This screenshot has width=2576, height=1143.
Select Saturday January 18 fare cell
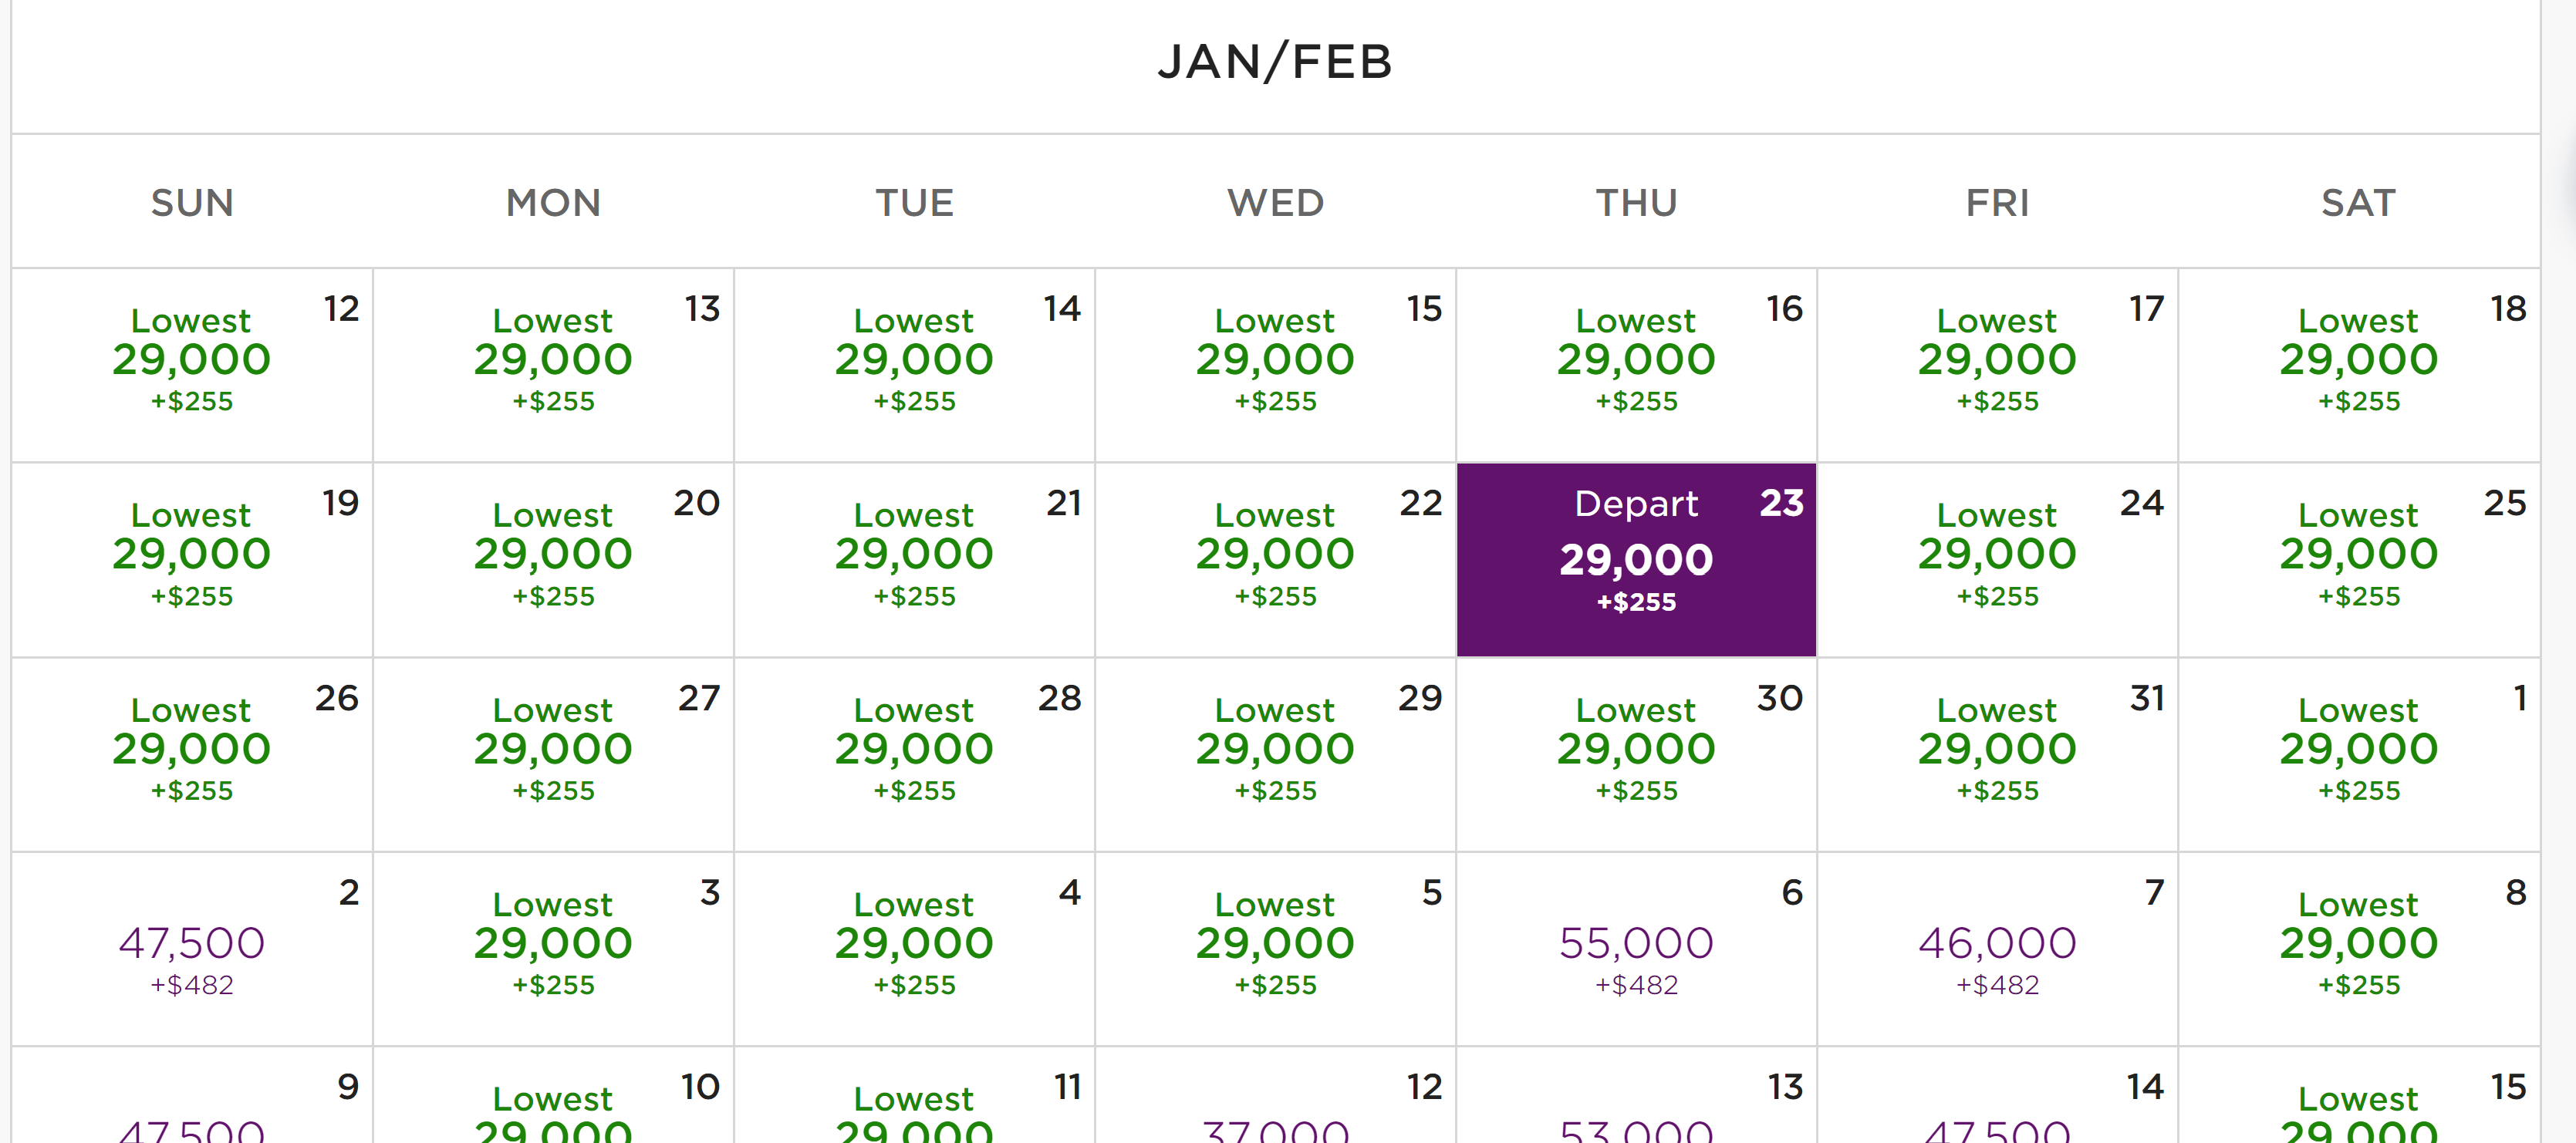click(2358, 360)
